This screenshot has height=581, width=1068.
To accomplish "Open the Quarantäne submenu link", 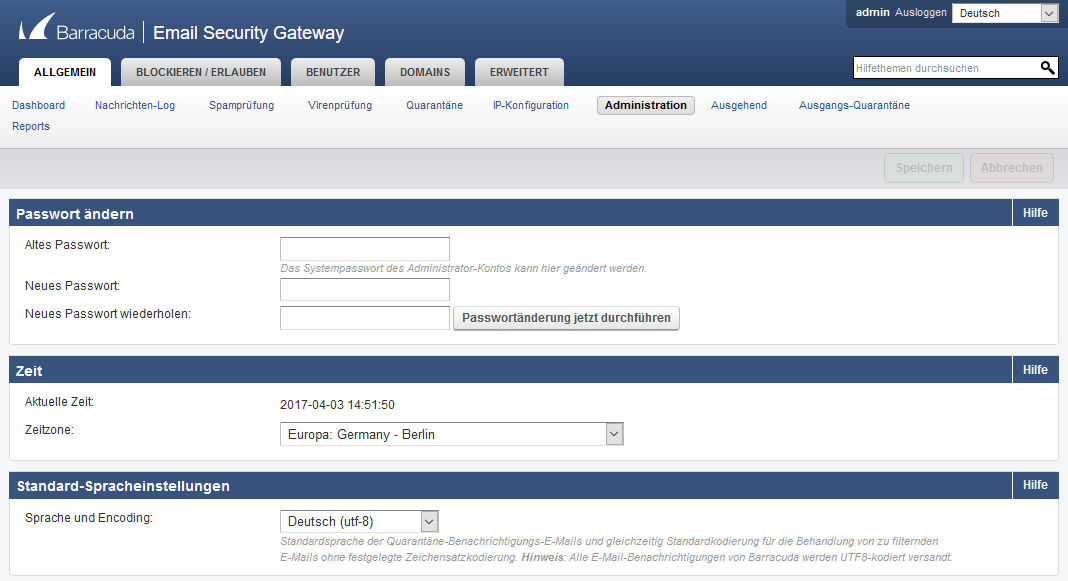I will (x=434, y=105).
